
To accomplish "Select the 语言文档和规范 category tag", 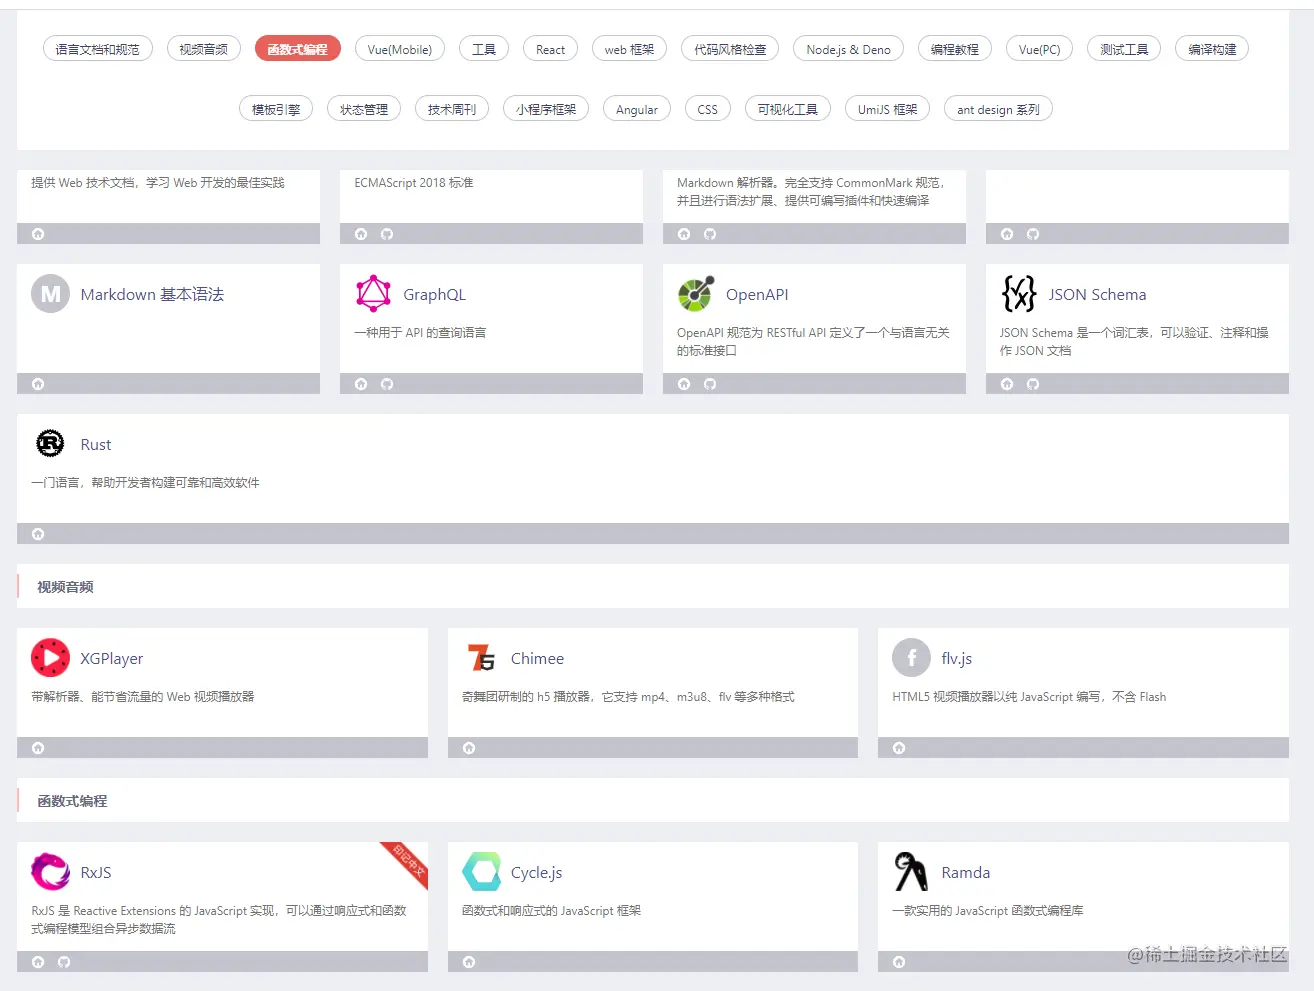I will pos(98,49).
